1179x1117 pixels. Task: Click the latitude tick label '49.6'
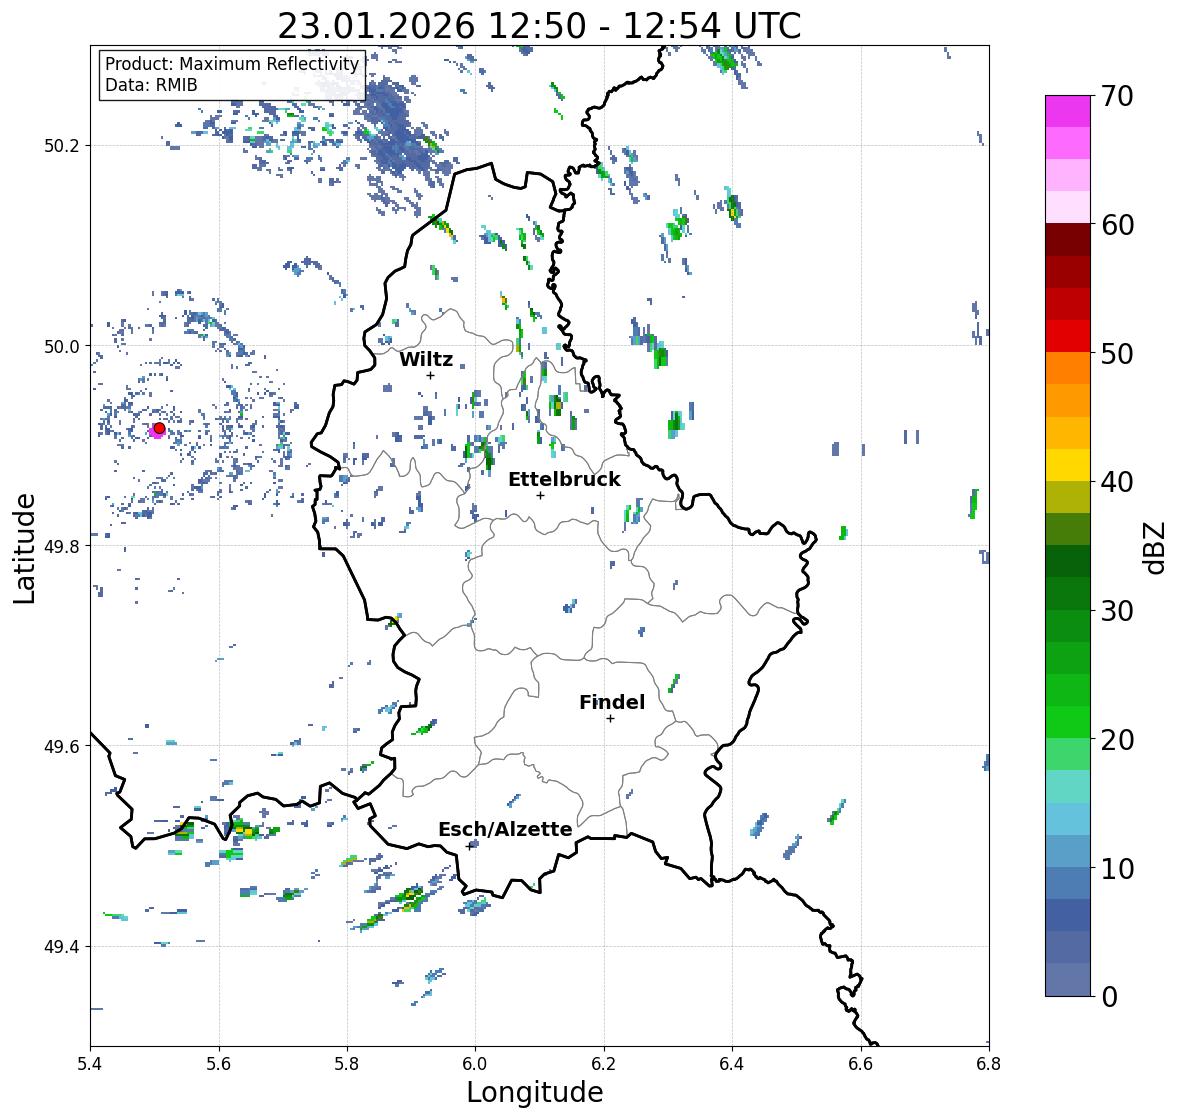click(x=61, y=746)
